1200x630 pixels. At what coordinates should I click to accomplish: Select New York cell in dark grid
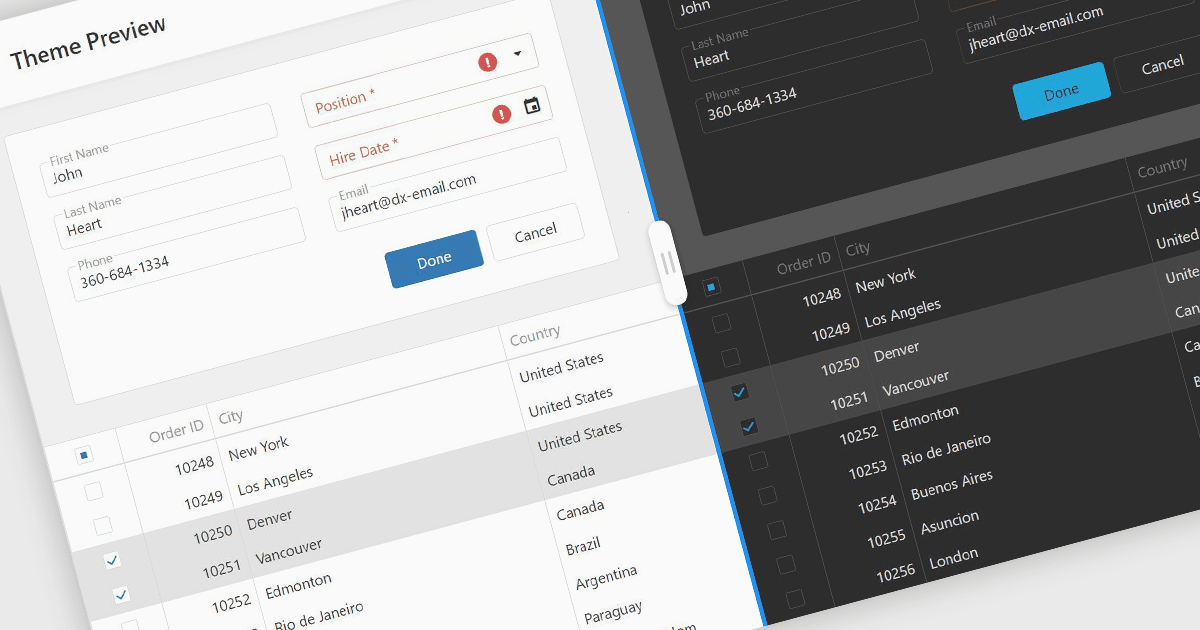point(885,280)
